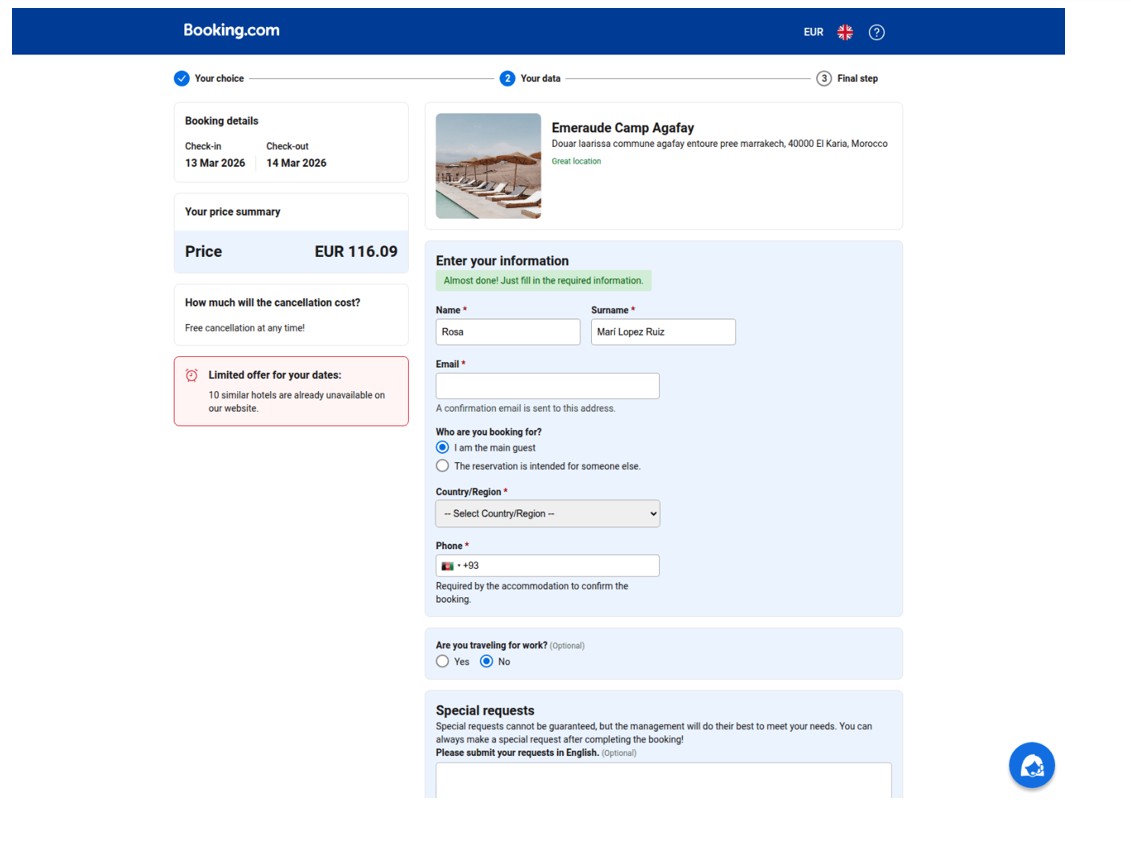Click the Special requests text area

(x=663, y=780)
